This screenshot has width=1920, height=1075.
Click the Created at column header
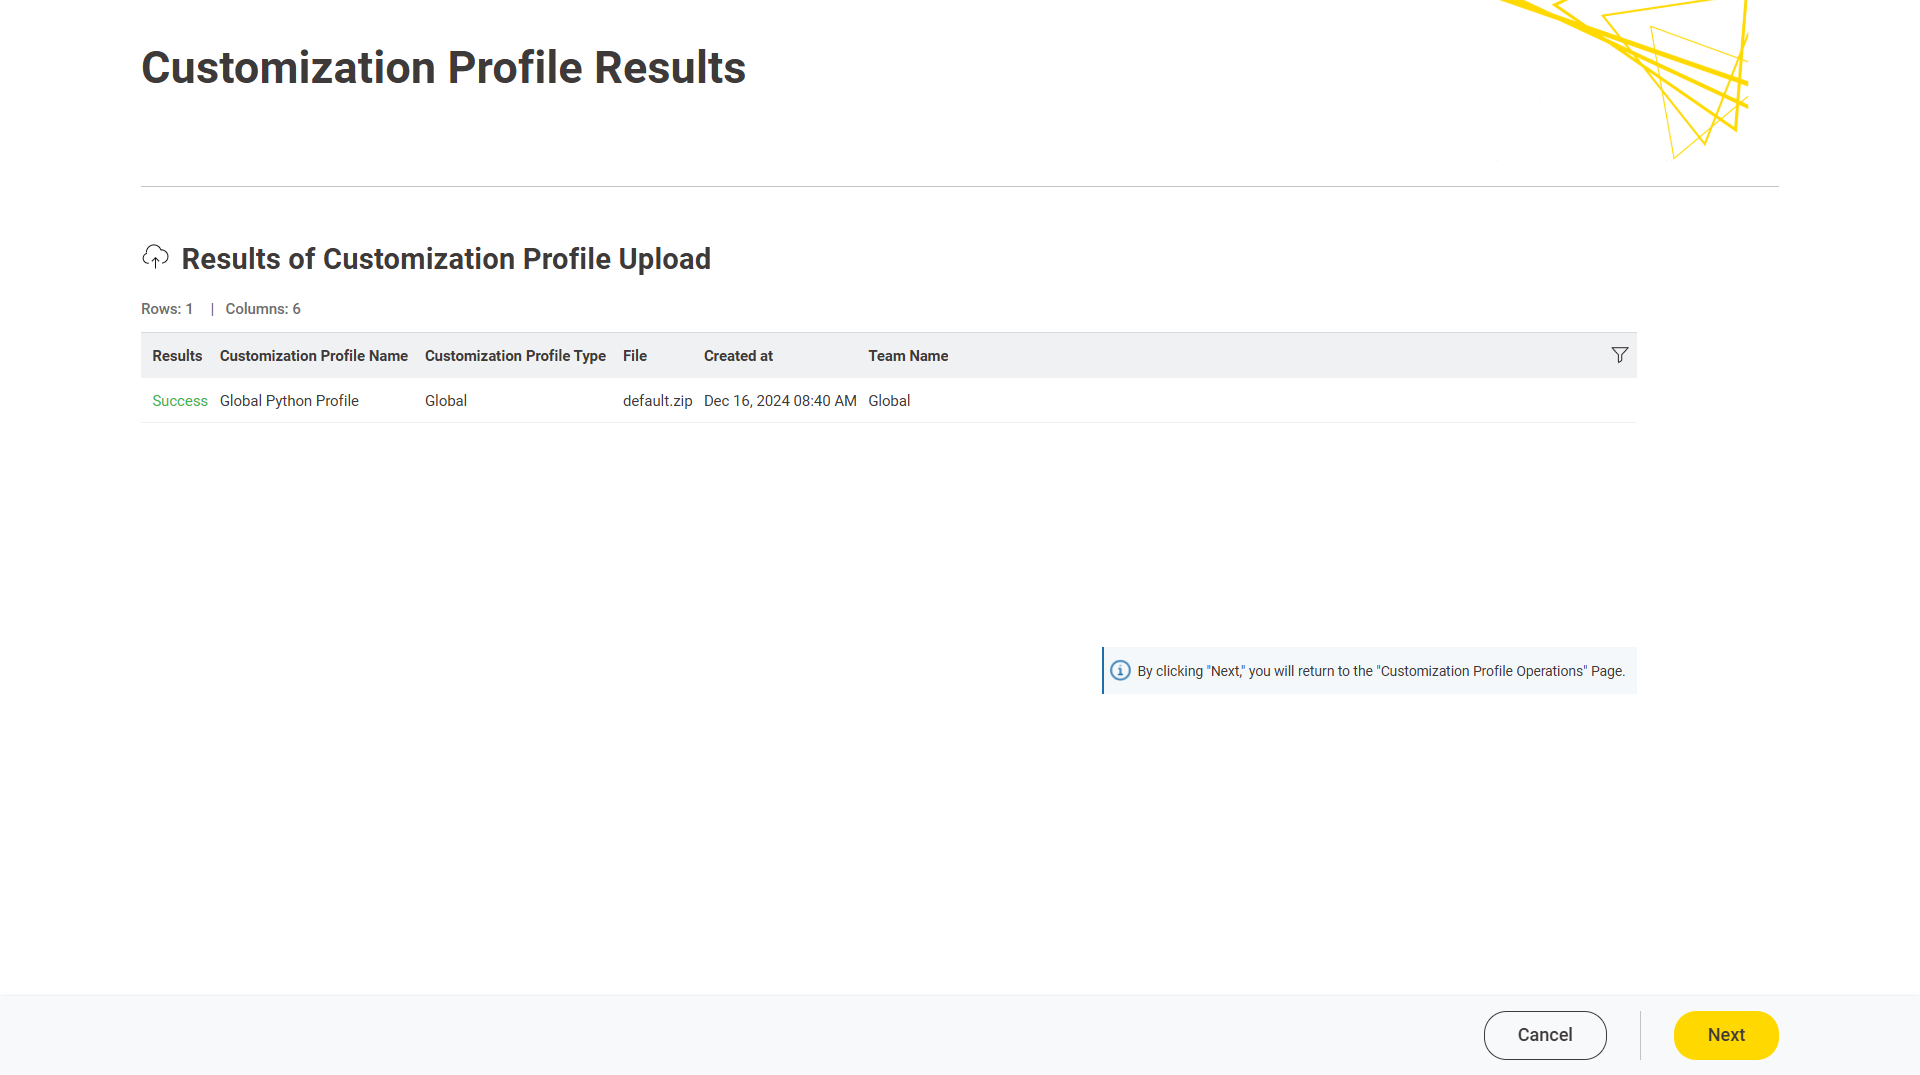(738, 356)
